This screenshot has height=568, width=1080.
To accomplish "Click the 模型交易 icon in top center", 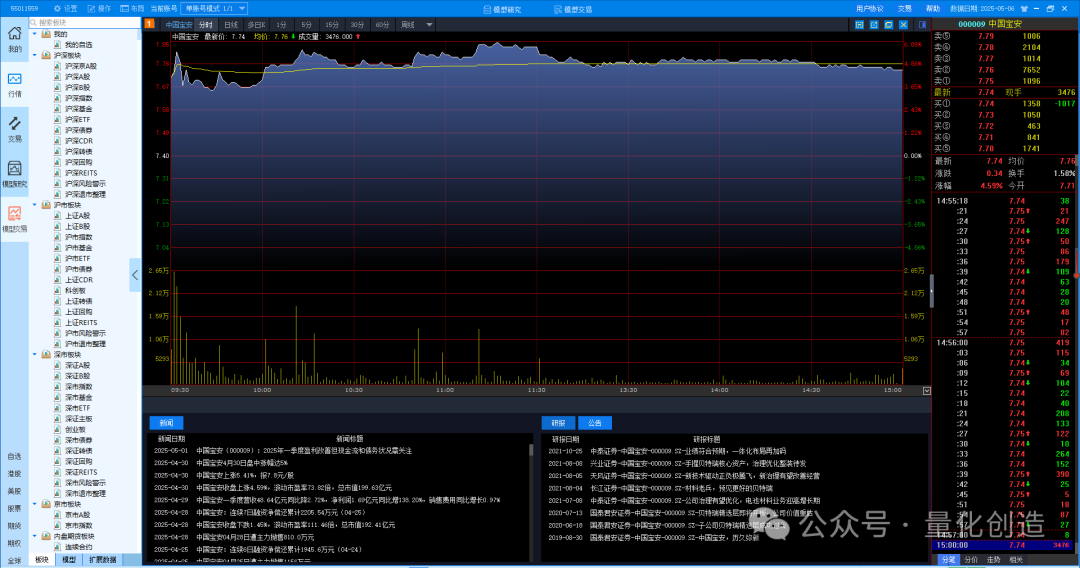I will pos(557,9).
